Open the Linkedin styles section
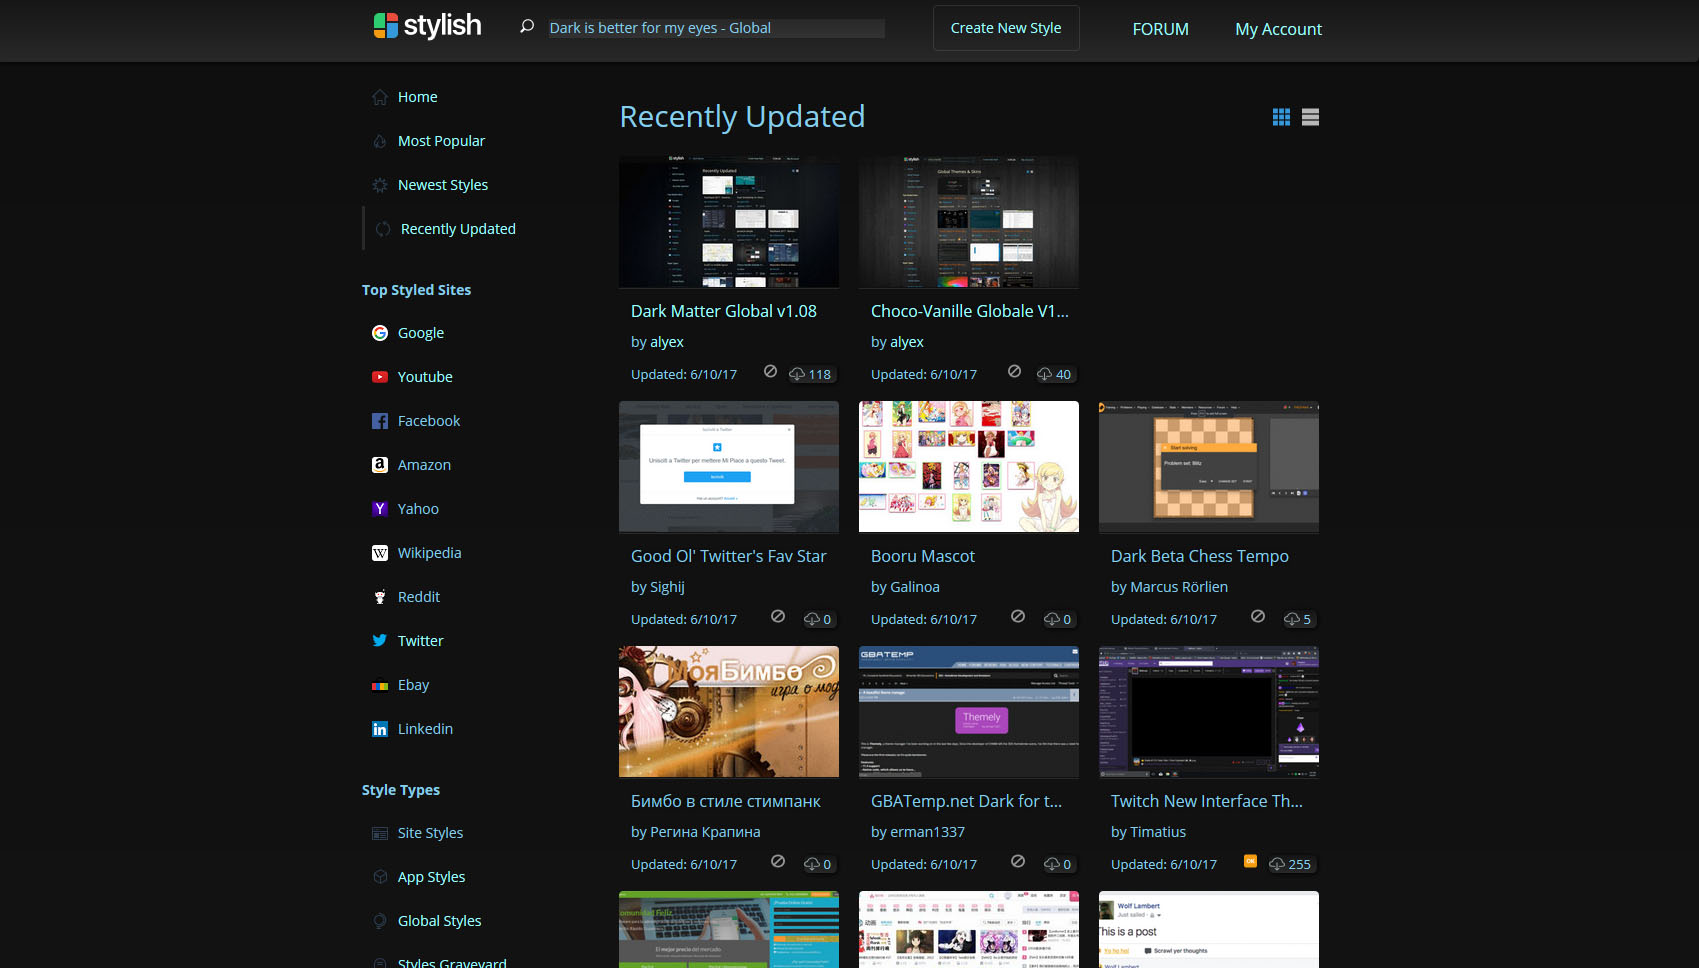Viewport: 1699px width, 968px height. click(425, 729)
